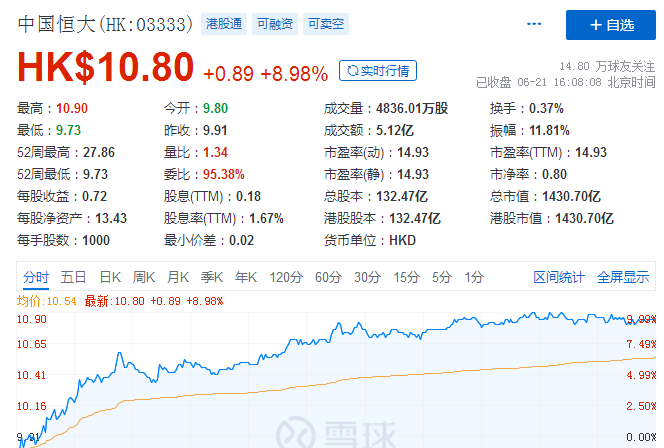Click the 自选 add-to-watchlist button

[x=611, y=25]
